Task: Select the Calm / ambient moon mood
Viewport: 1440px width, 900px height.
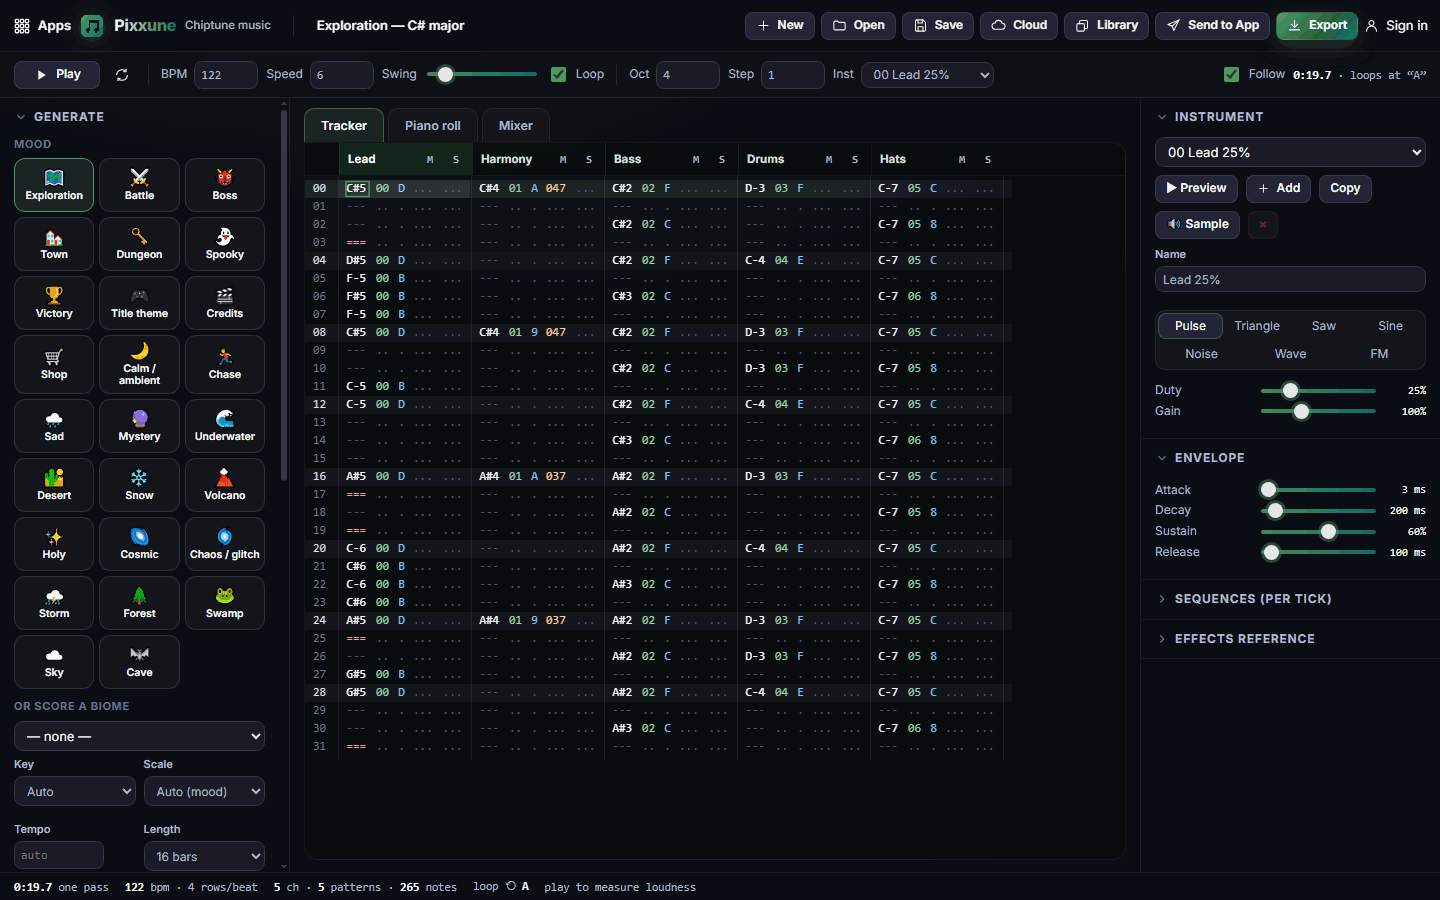Action: 139,365
